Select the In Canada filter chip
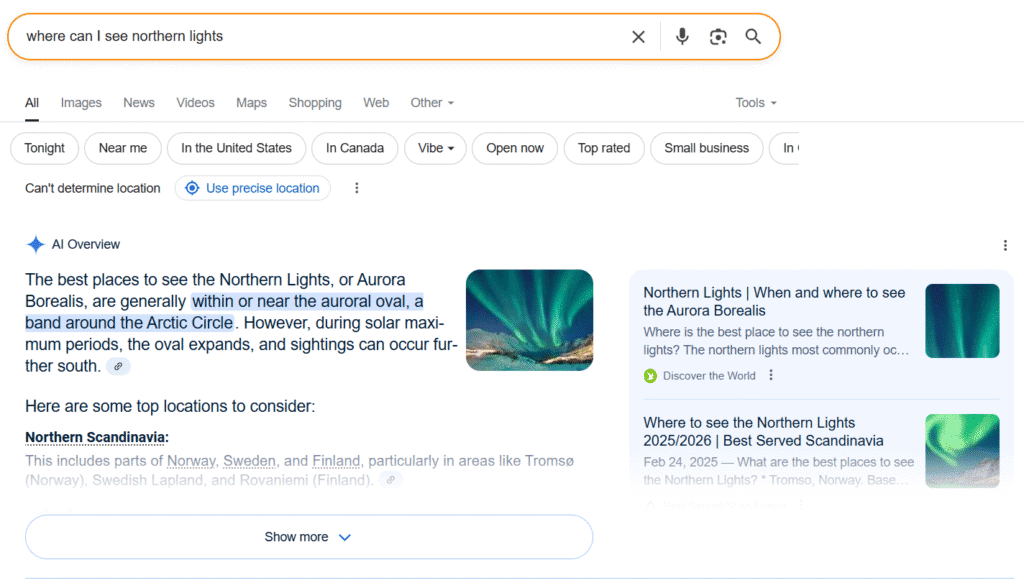Viewport: 1024px width, 588px height. point(355,148)
